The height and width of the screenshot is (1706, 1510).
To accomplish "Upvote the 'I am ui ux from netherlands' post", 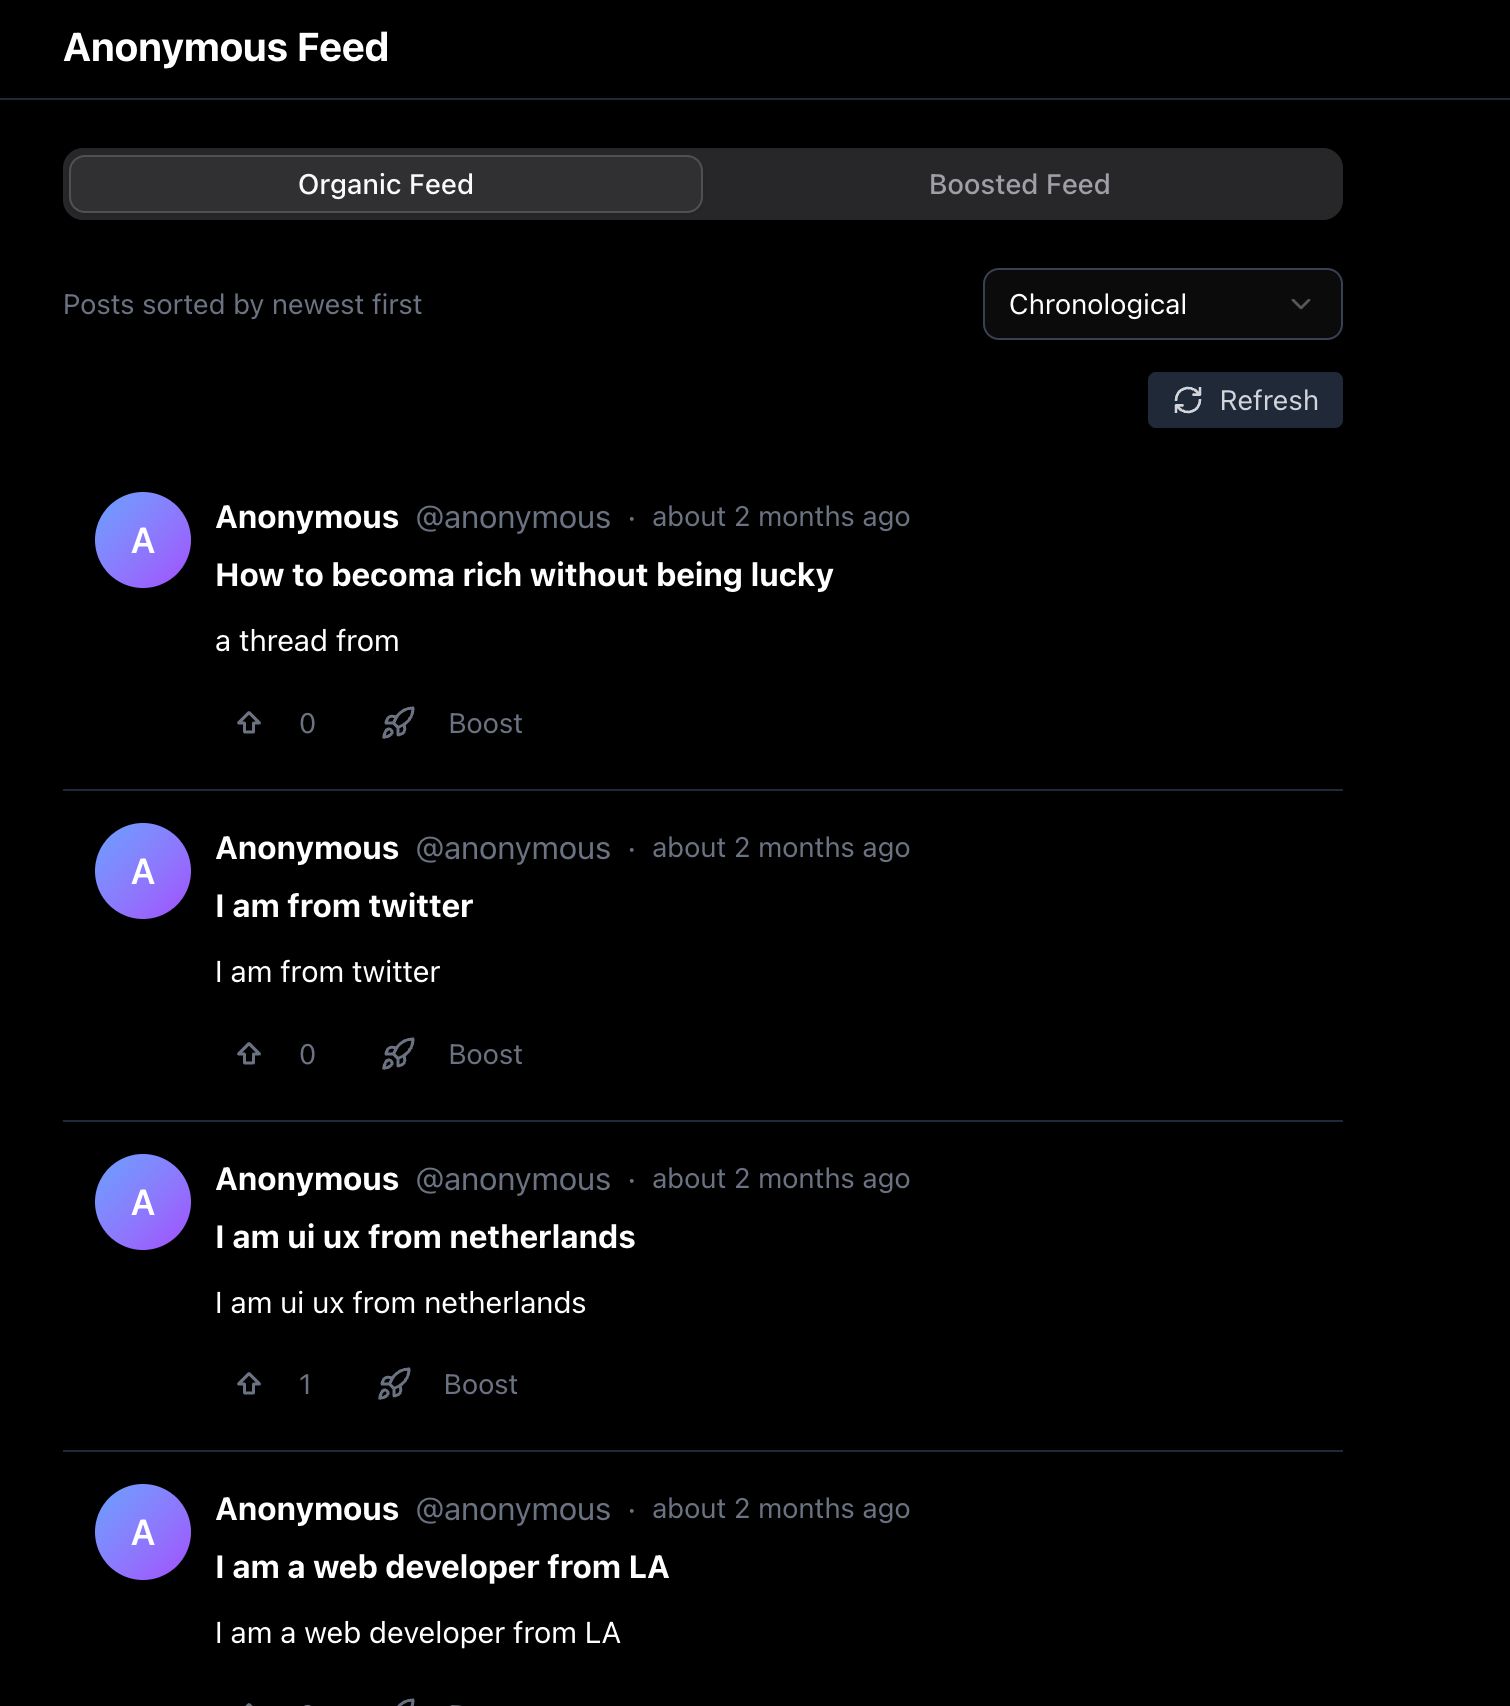I will click(x=249, y=1384).
